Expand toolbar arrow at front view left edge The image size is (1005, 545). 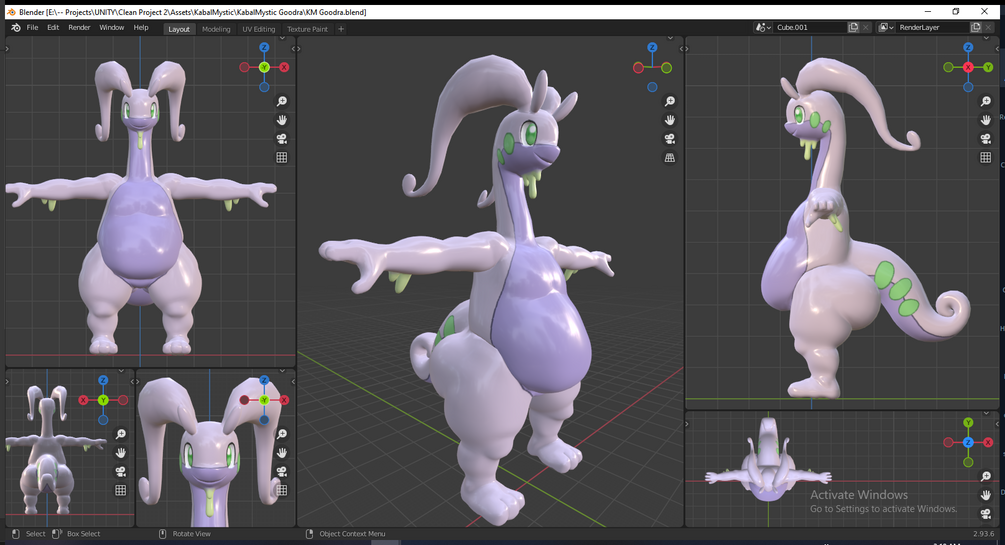(8, 49)
